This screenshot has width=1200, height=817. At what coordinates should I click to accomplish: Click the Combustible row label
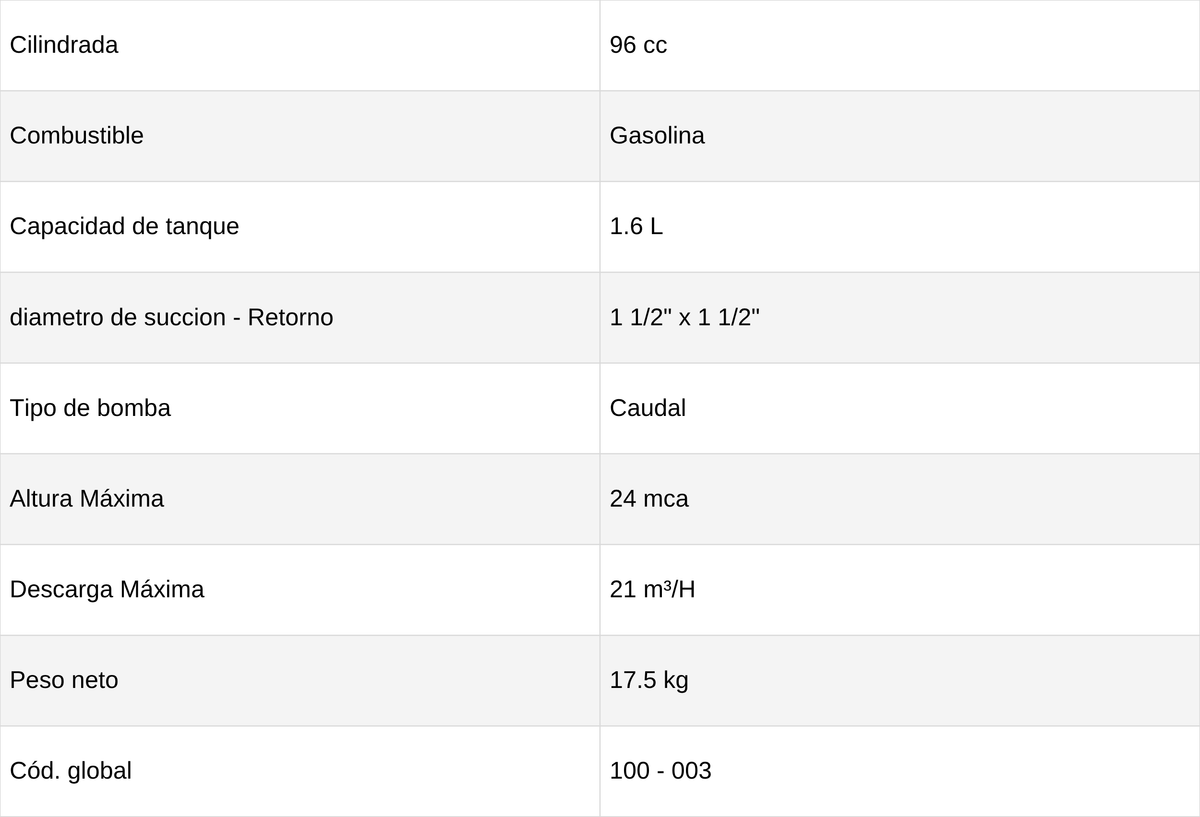pyautogui.click(x=76, y=136)
